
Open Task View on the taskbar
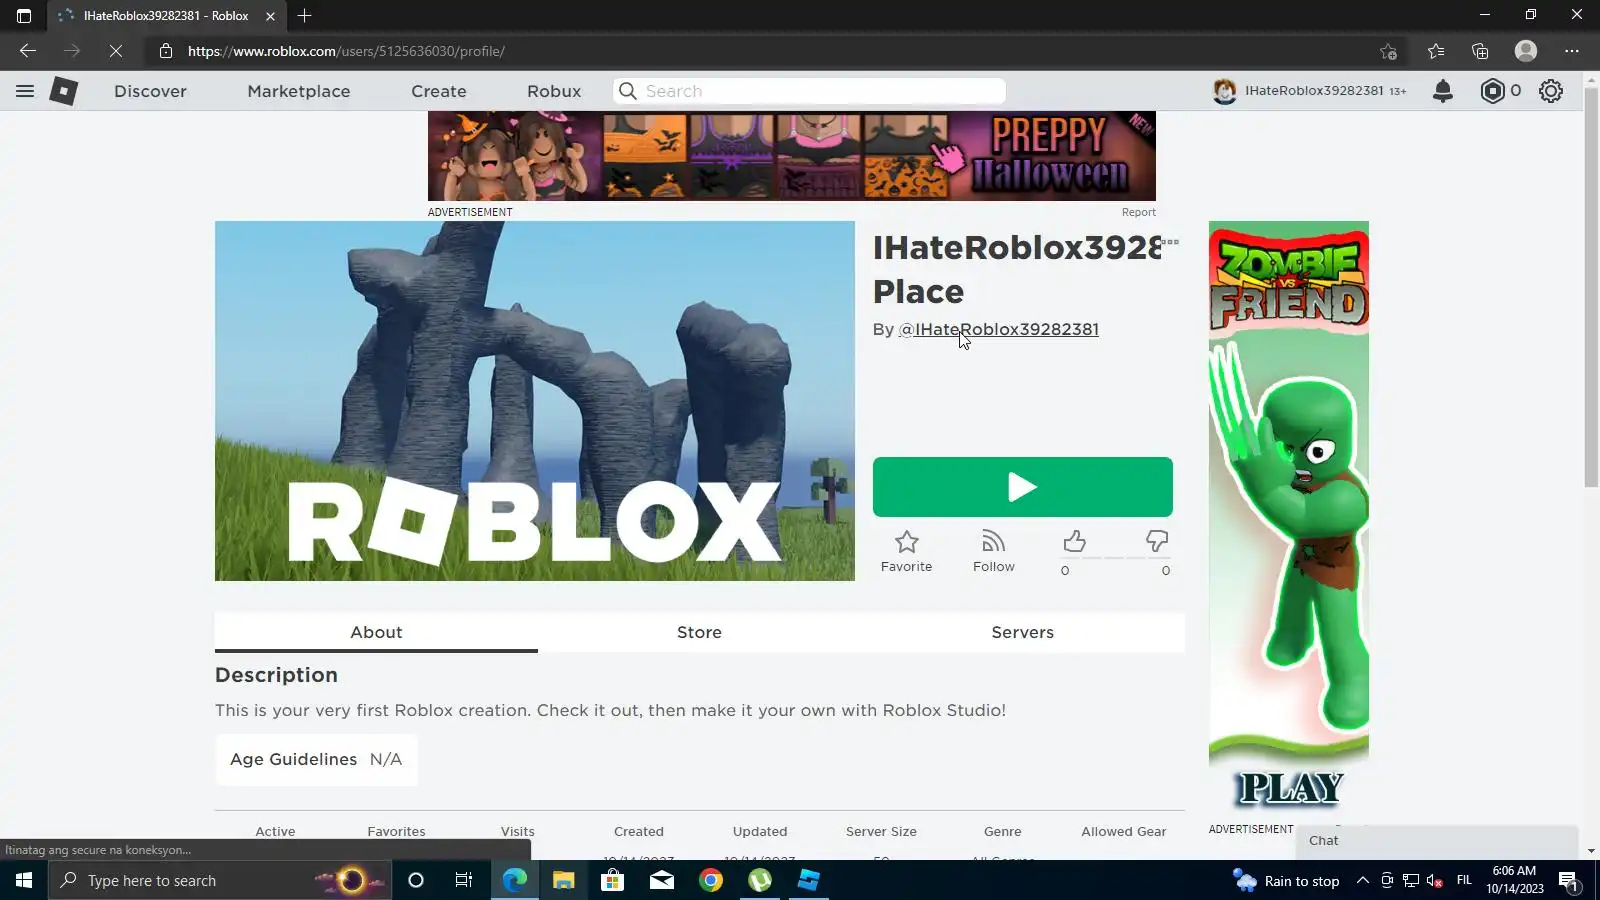(x=464, y=880)
